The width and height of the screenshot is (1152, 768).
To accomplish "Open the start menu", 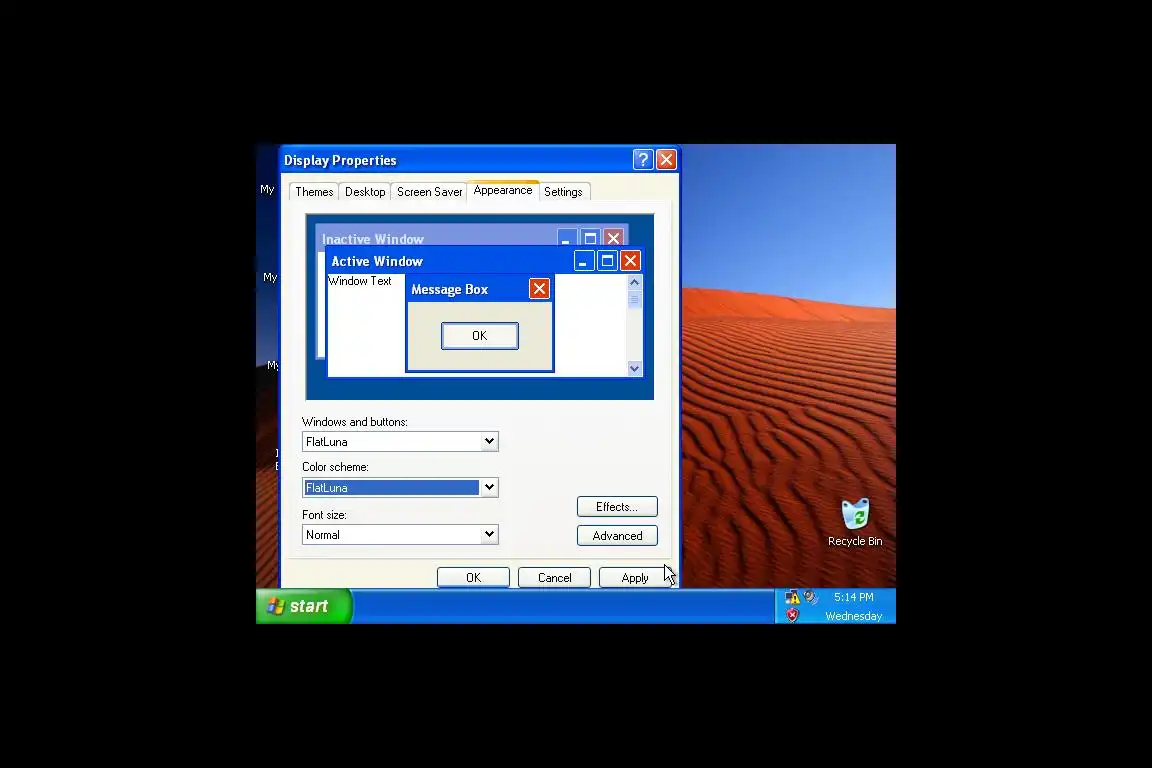I will pos(304,606).
